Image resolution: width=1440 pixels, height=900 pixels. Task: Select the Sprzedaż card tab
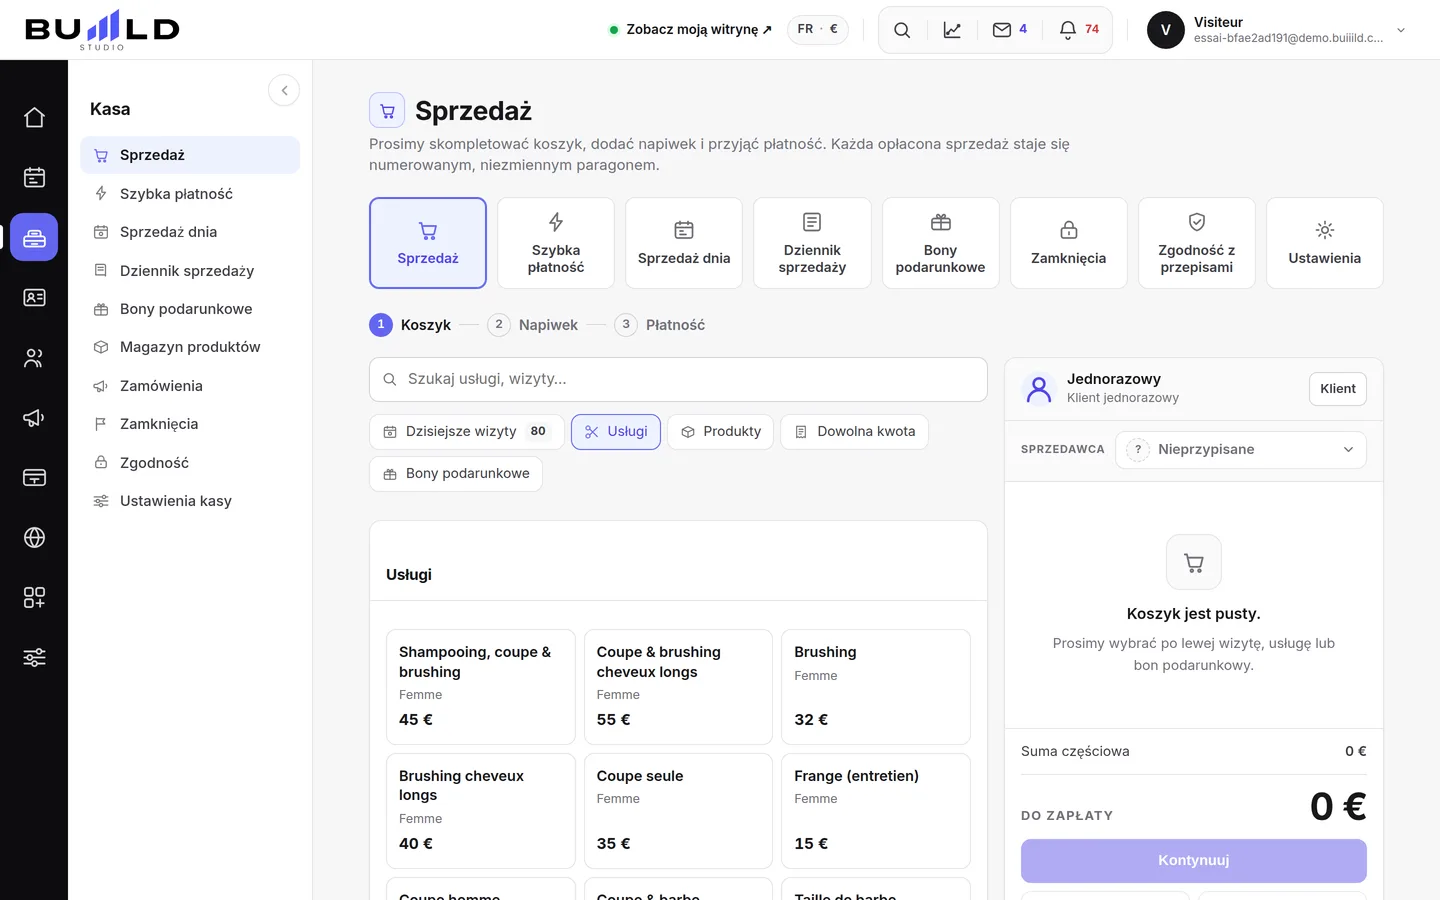tap(428, 243)
